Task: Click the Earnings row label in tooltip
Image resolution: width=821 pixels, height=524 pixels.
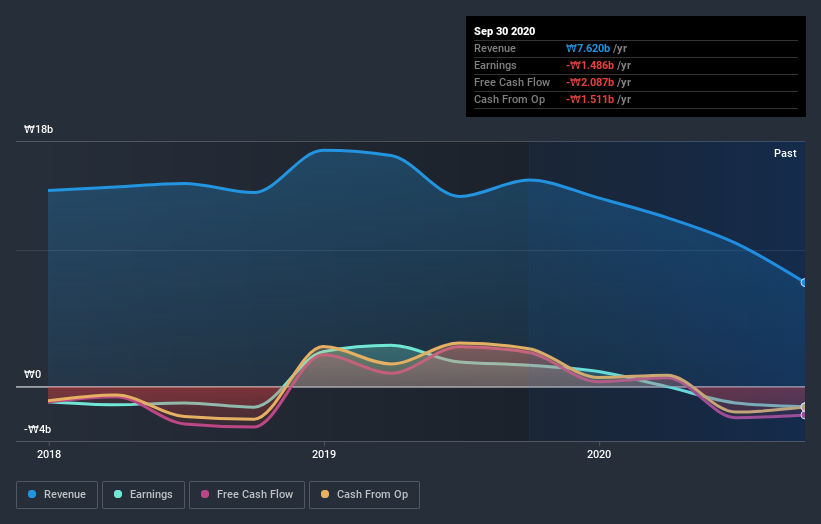Action: [495, 65]
